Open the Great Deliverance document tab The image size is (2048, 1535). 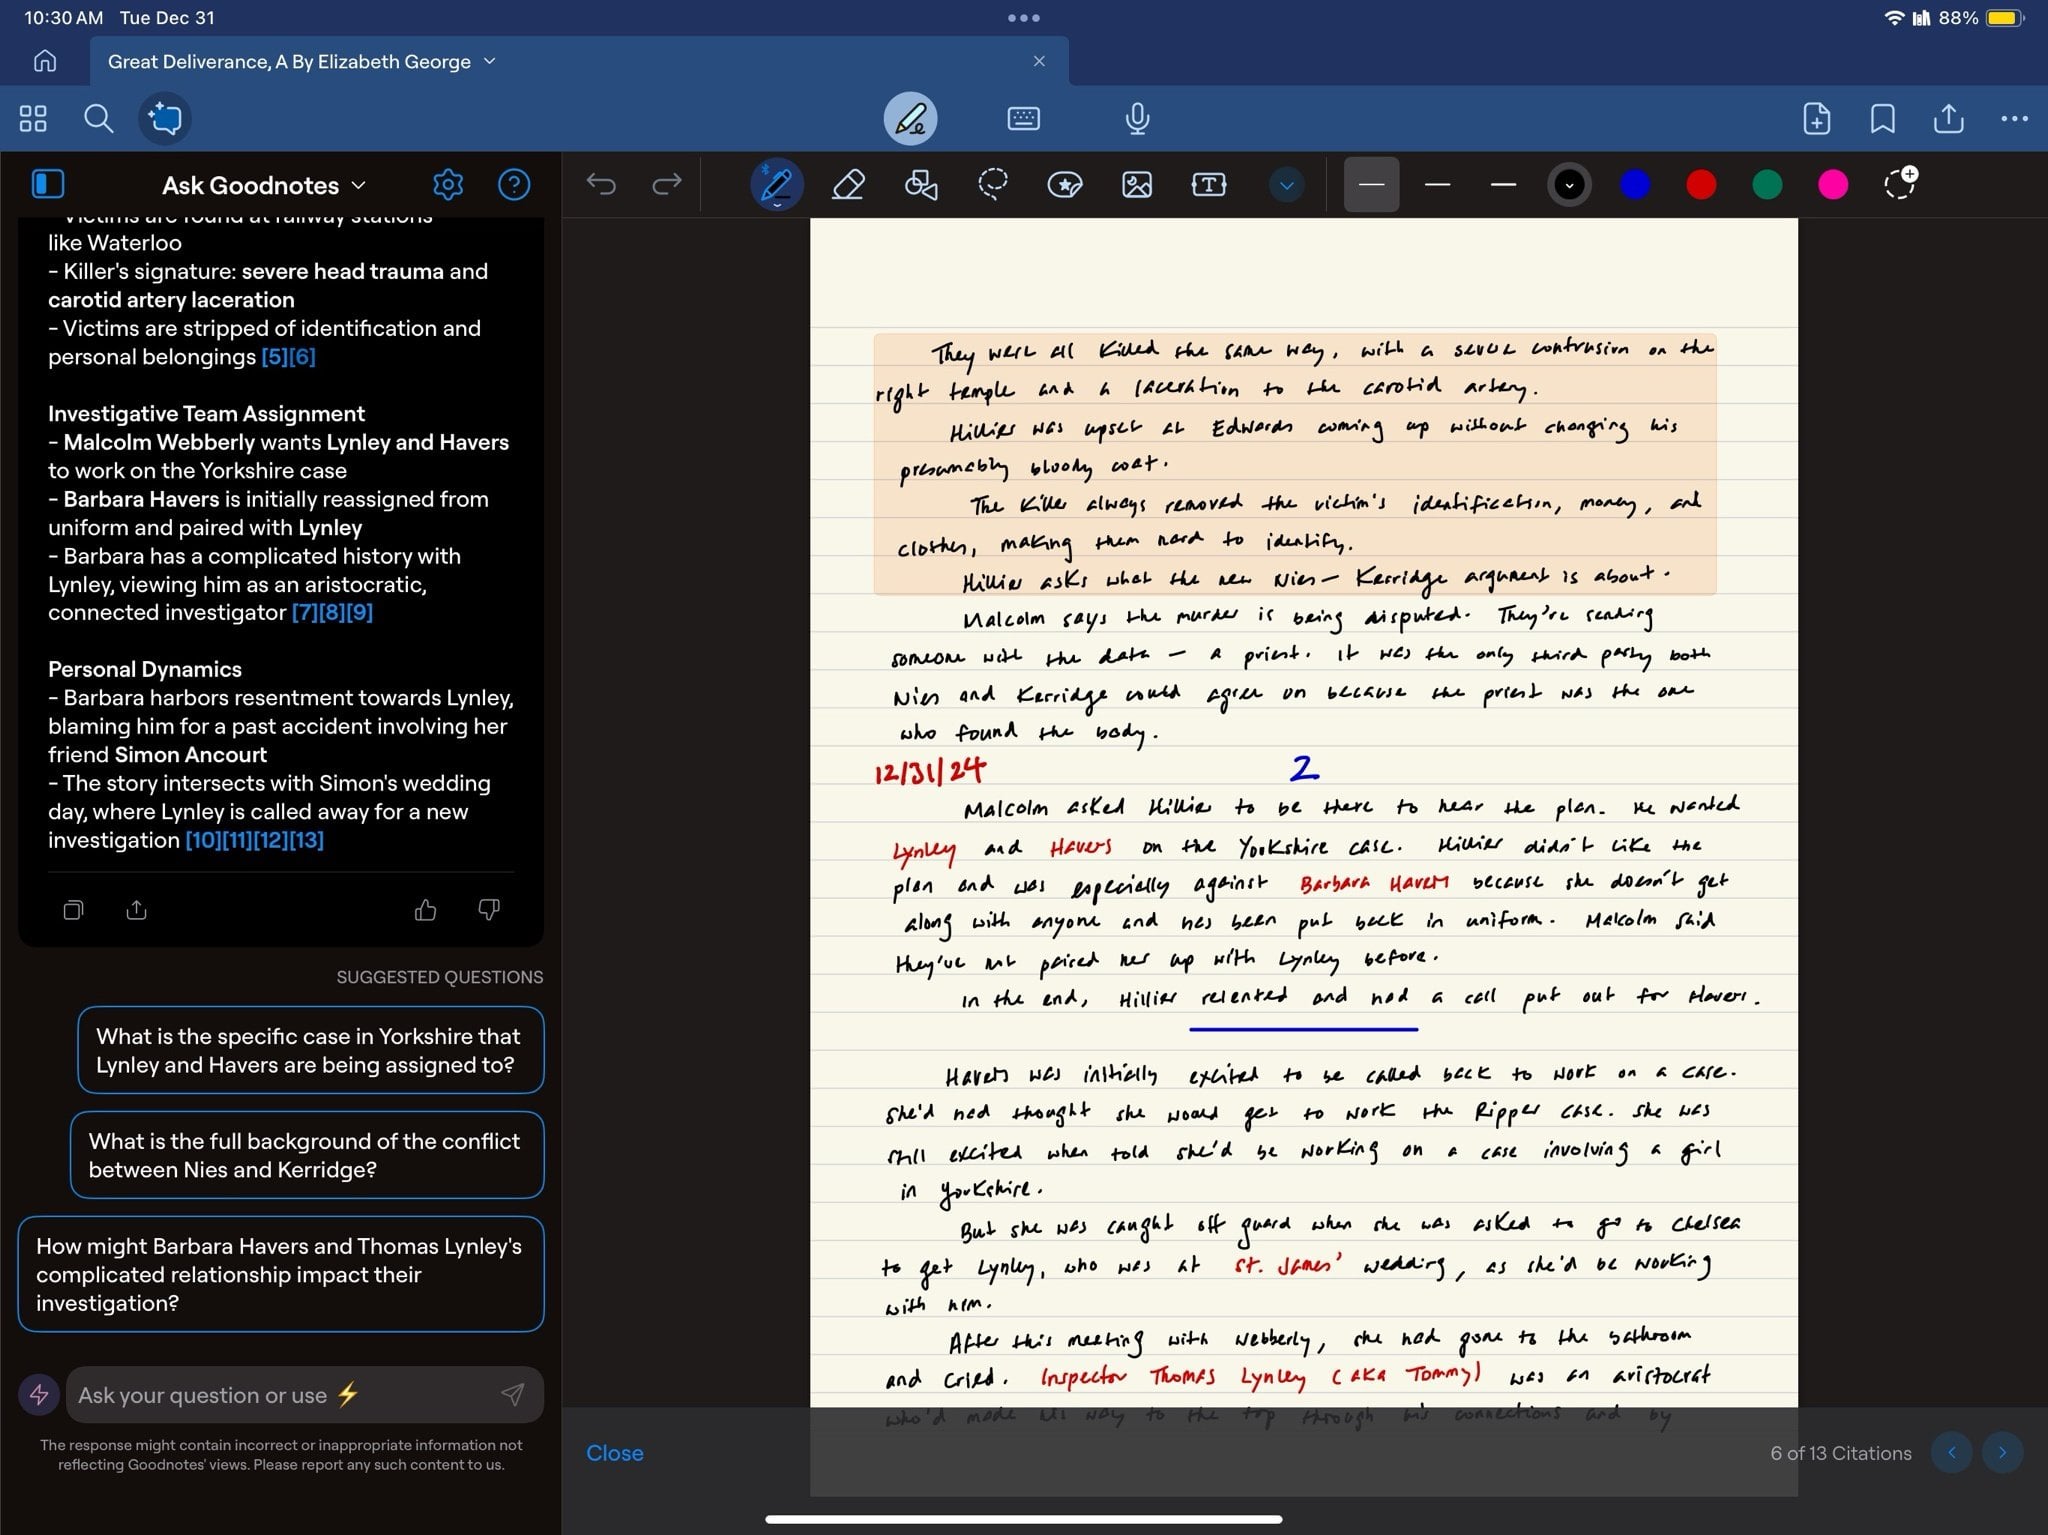579,61
